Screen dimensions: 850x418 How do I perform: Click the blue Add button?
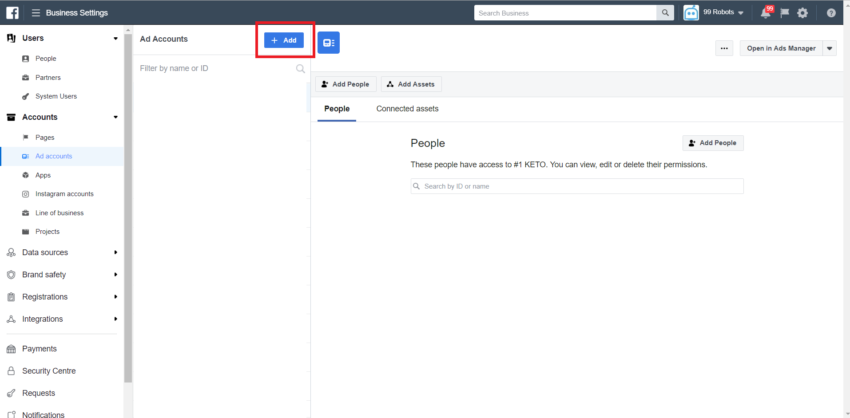click(x=284, y=40)
